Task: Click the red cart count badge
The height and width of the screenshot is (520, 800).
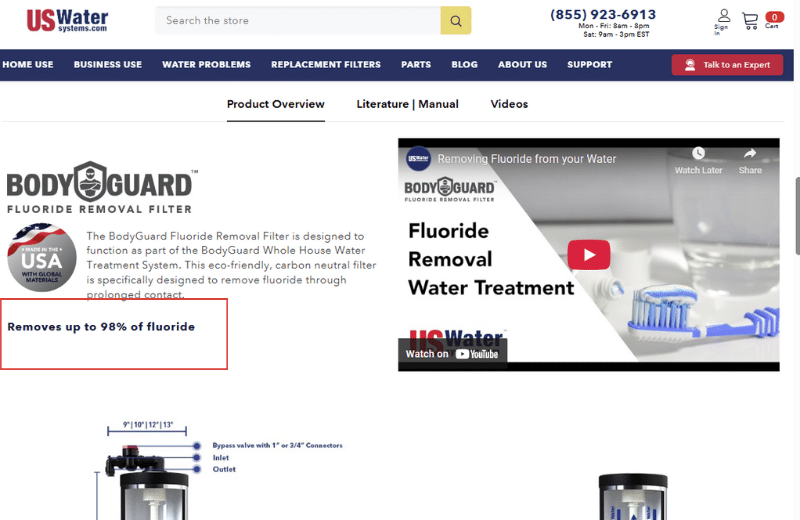Action: pyautogui.click(x=774, y=17)
